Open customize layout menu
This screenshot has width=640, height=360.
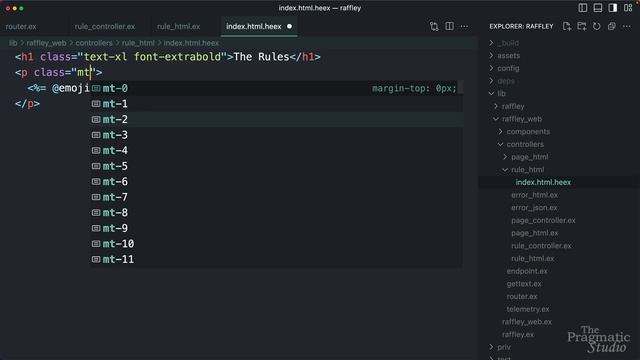628,8
